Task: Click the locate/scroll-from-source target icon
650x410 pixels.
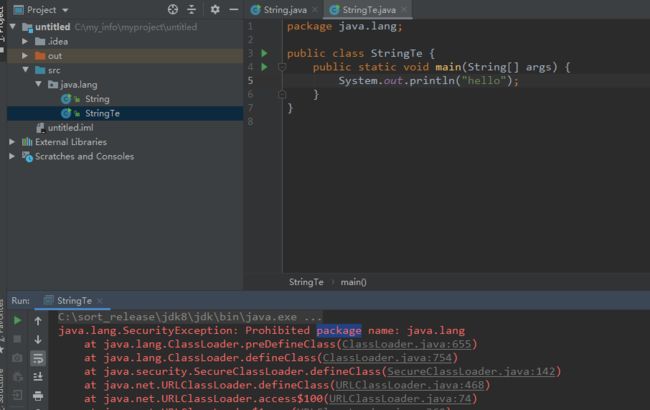Action: [172, 9]
